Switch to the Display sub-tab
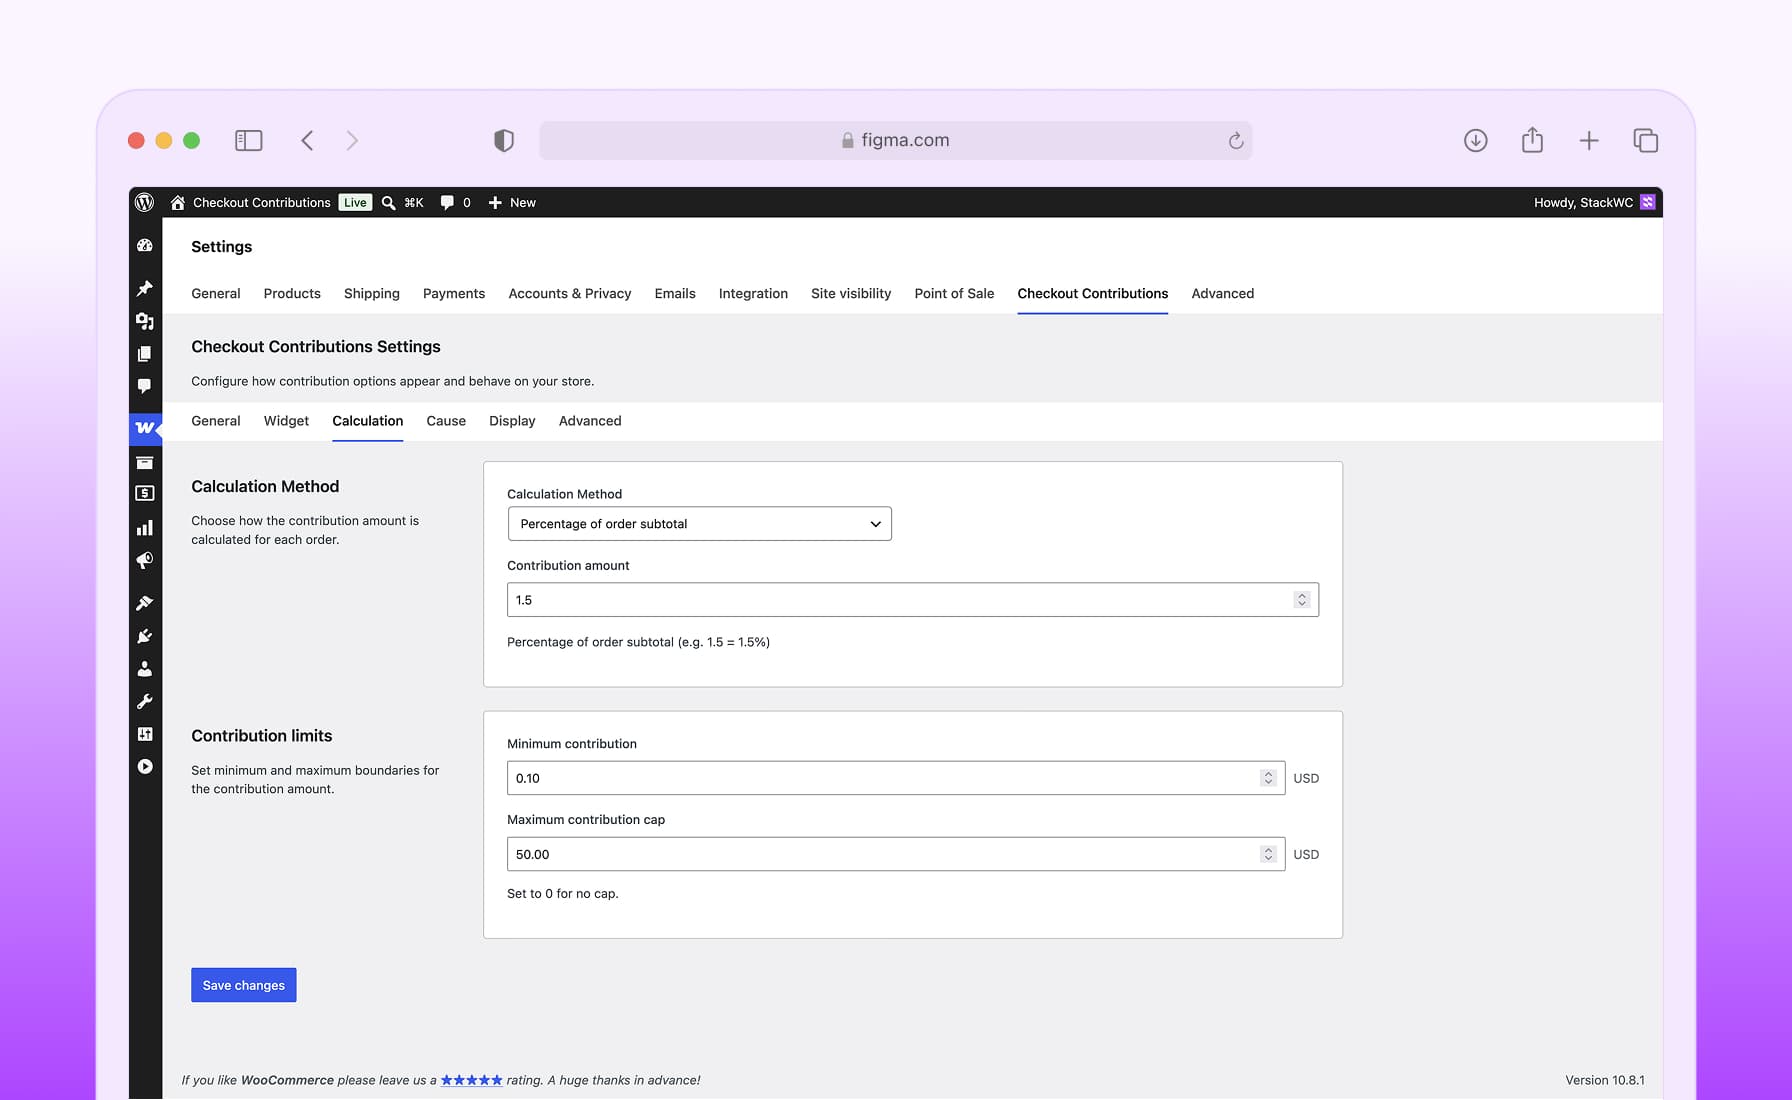The image size is (1792, 1100). pos(512,421)
